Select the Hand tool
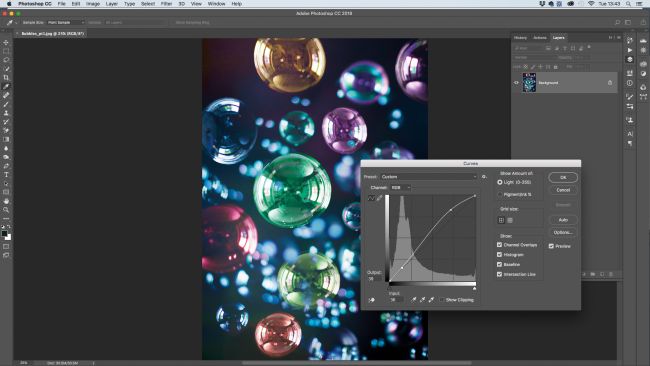The height and width of the screenshot is (366, 650). [6, 201]
